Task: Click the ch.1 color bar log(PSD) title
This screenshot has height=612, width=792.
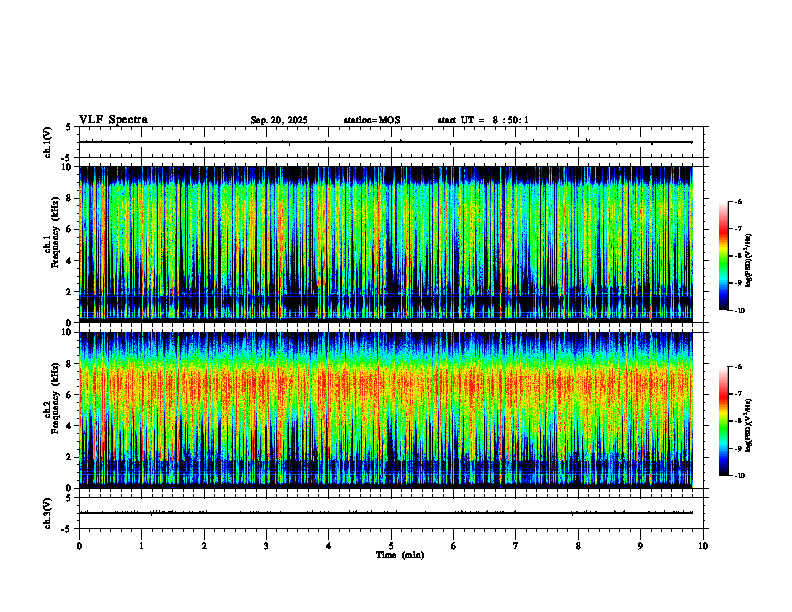Action: [x=750, y=260]
